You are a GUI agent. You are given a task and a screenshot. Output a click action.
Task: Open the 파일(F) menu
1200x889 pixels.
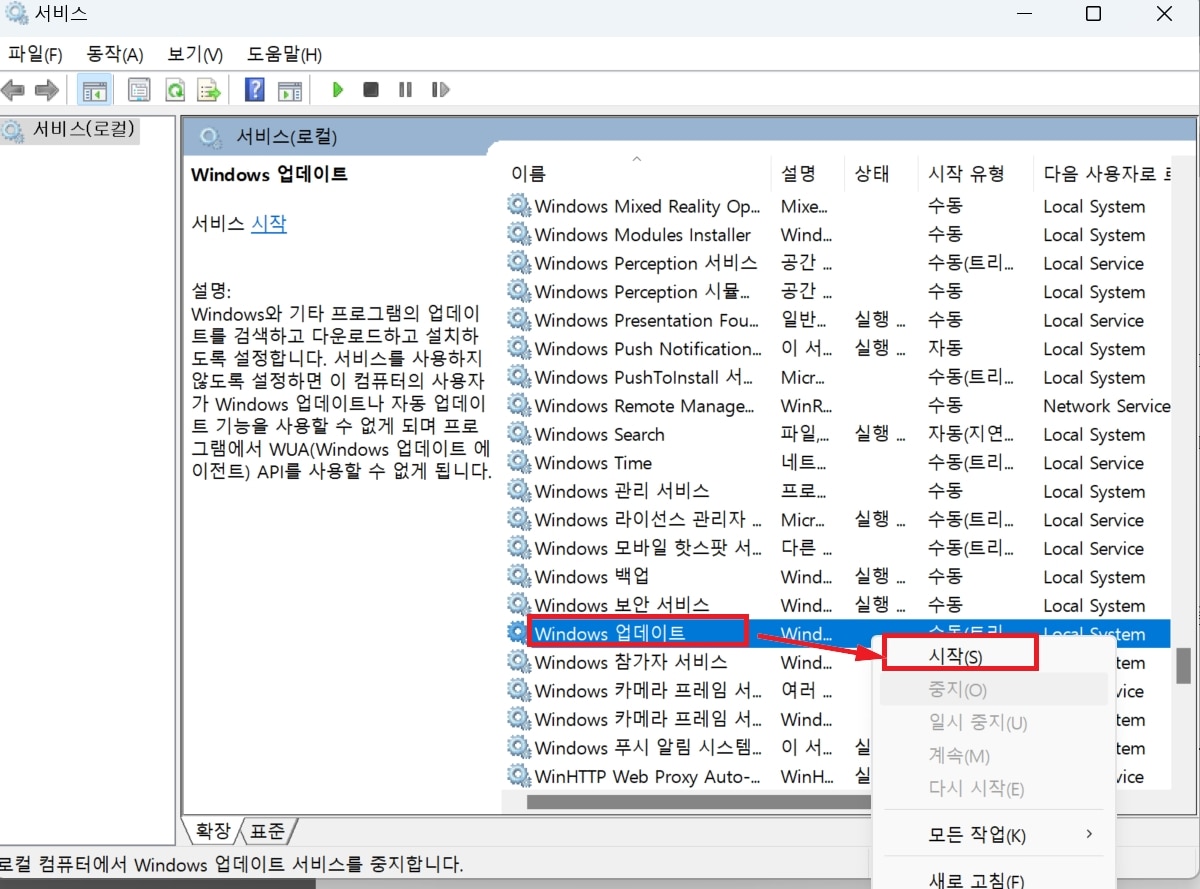pos(35,54)
